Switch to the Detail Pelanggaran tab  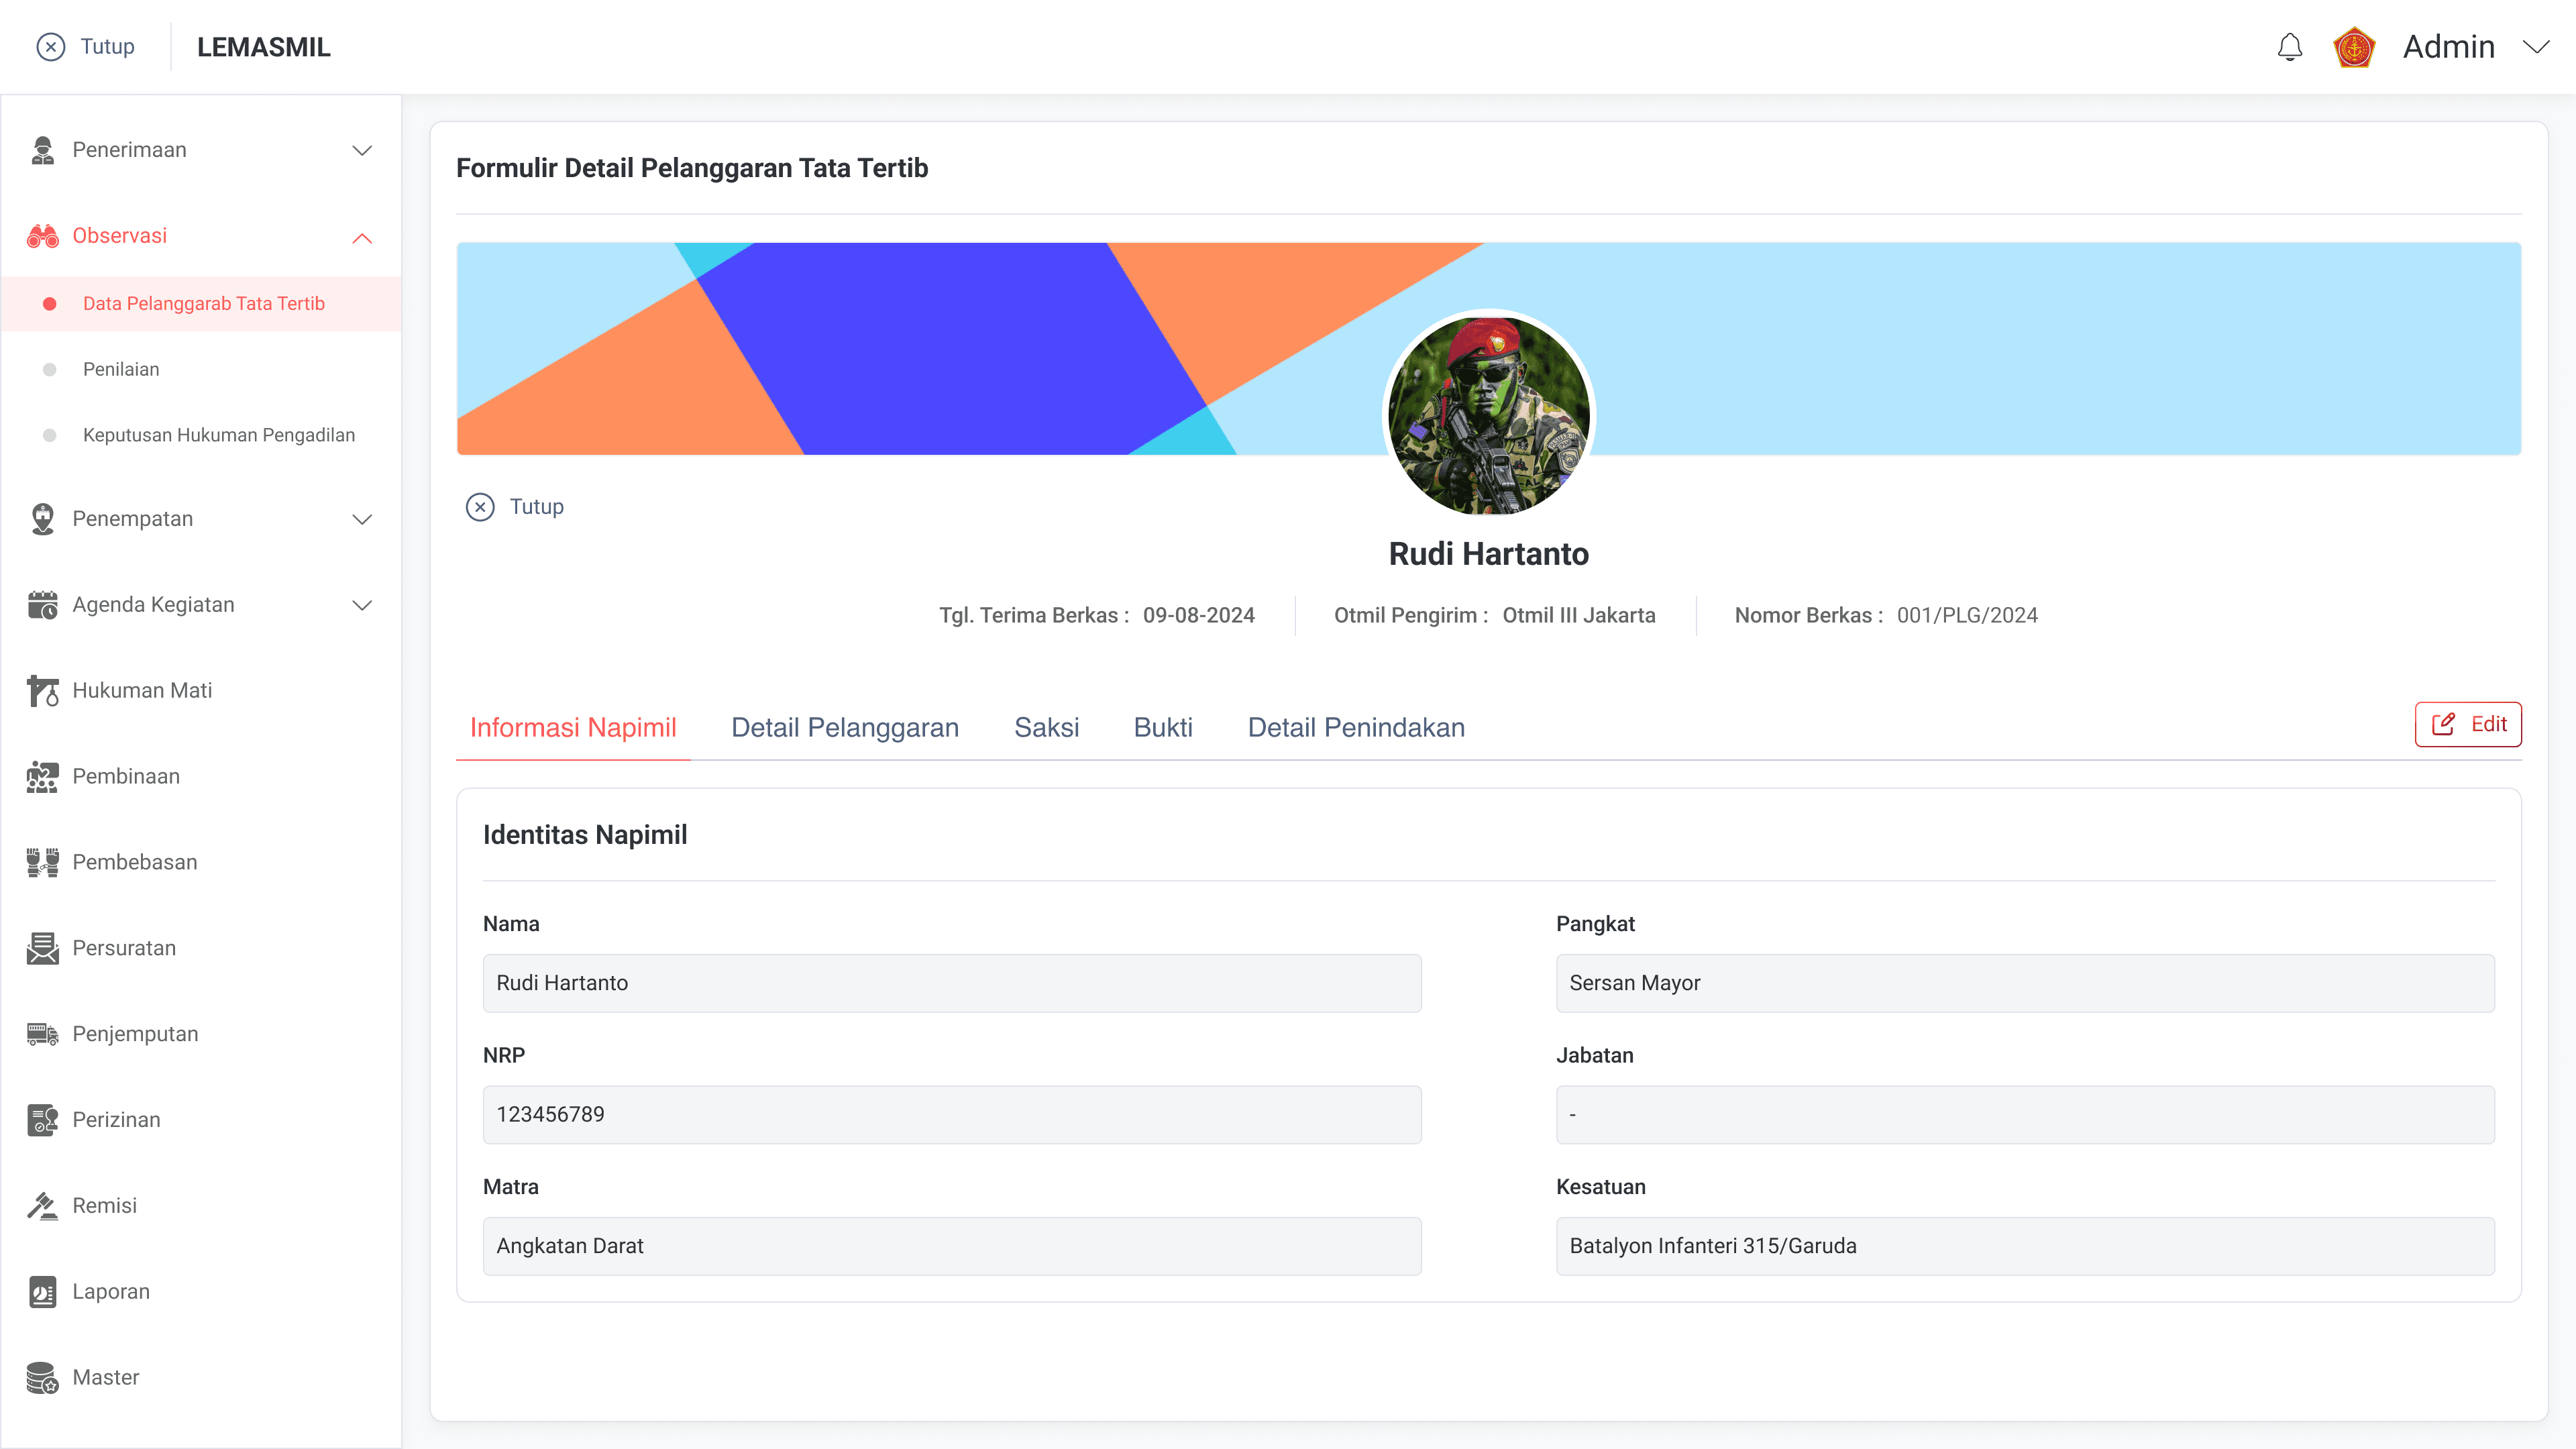[x=844, y=728]
